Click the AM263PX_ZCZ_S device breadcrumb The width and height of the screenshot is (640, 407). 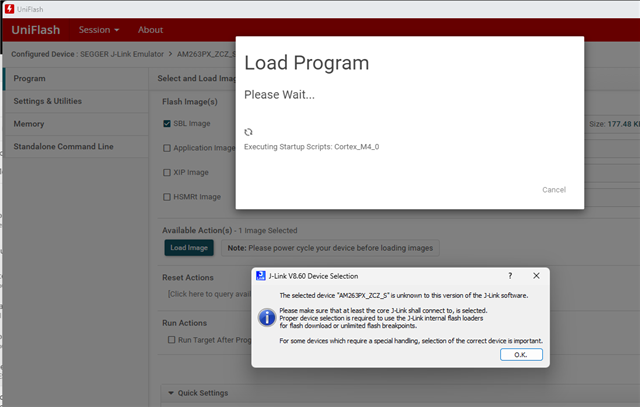click(x=206, y=54)
